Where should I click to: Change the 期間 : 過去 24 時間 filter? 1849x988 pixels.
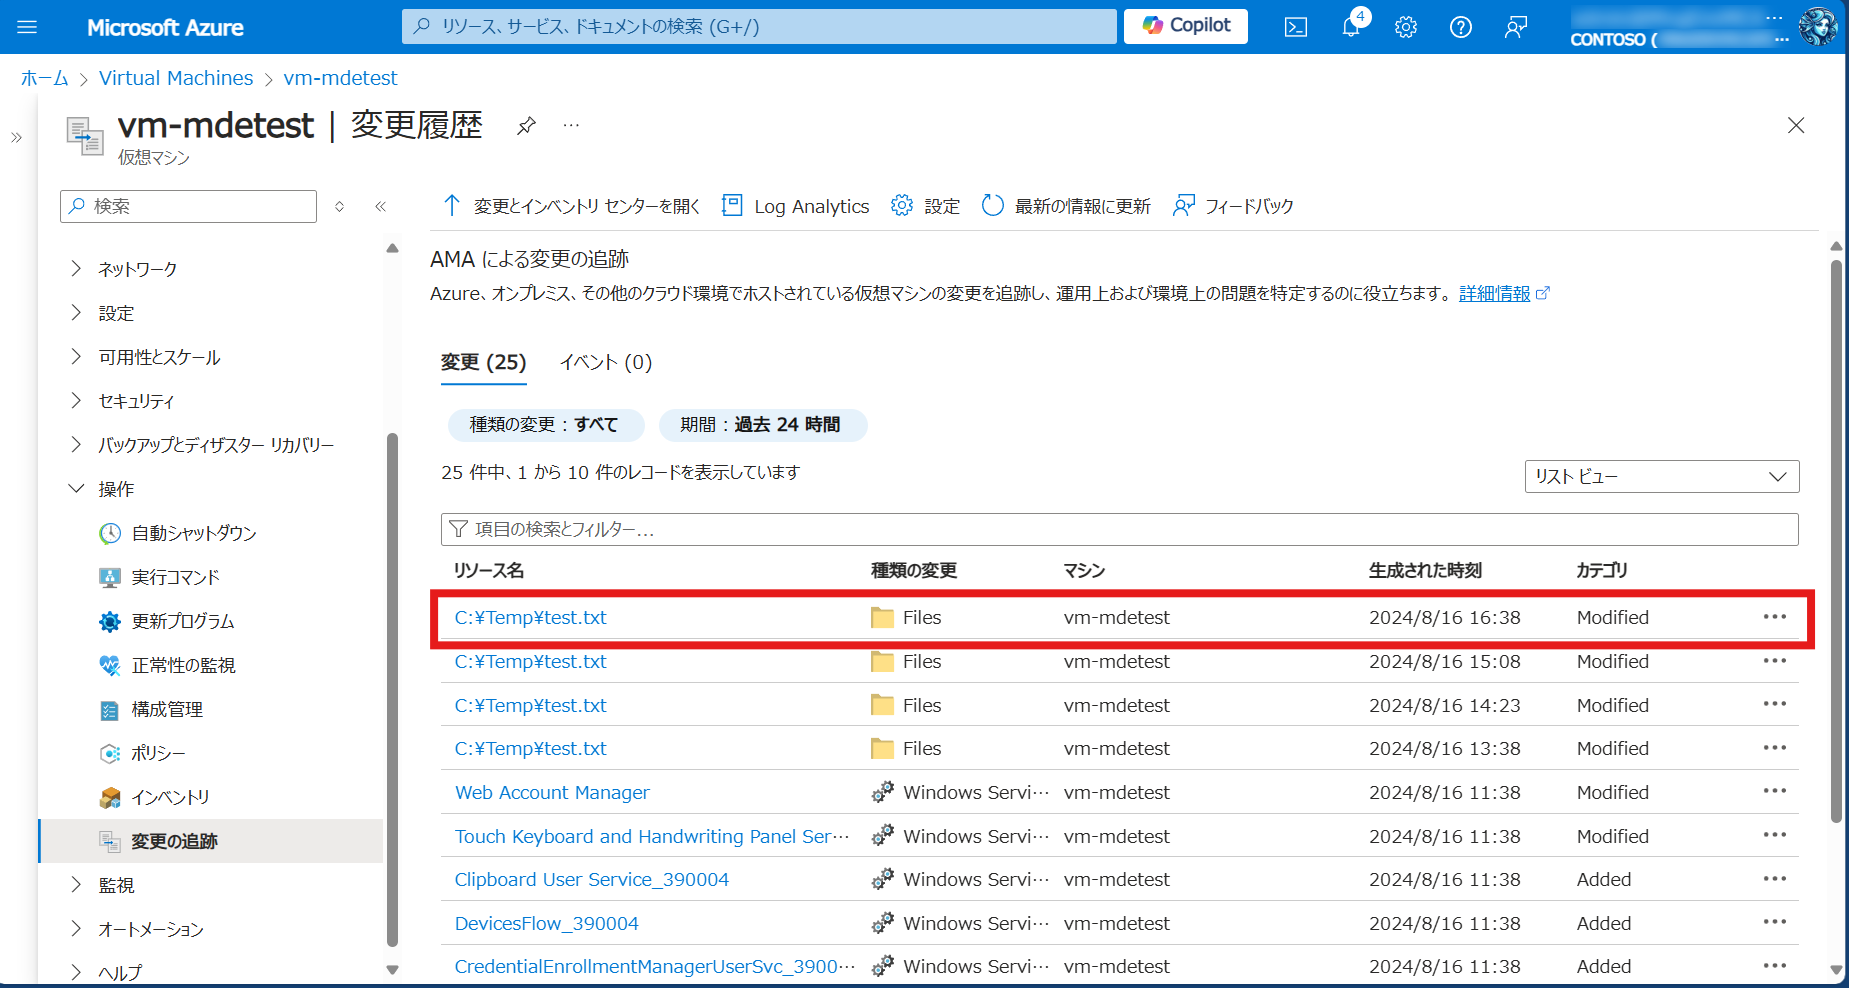click(761, 425)
